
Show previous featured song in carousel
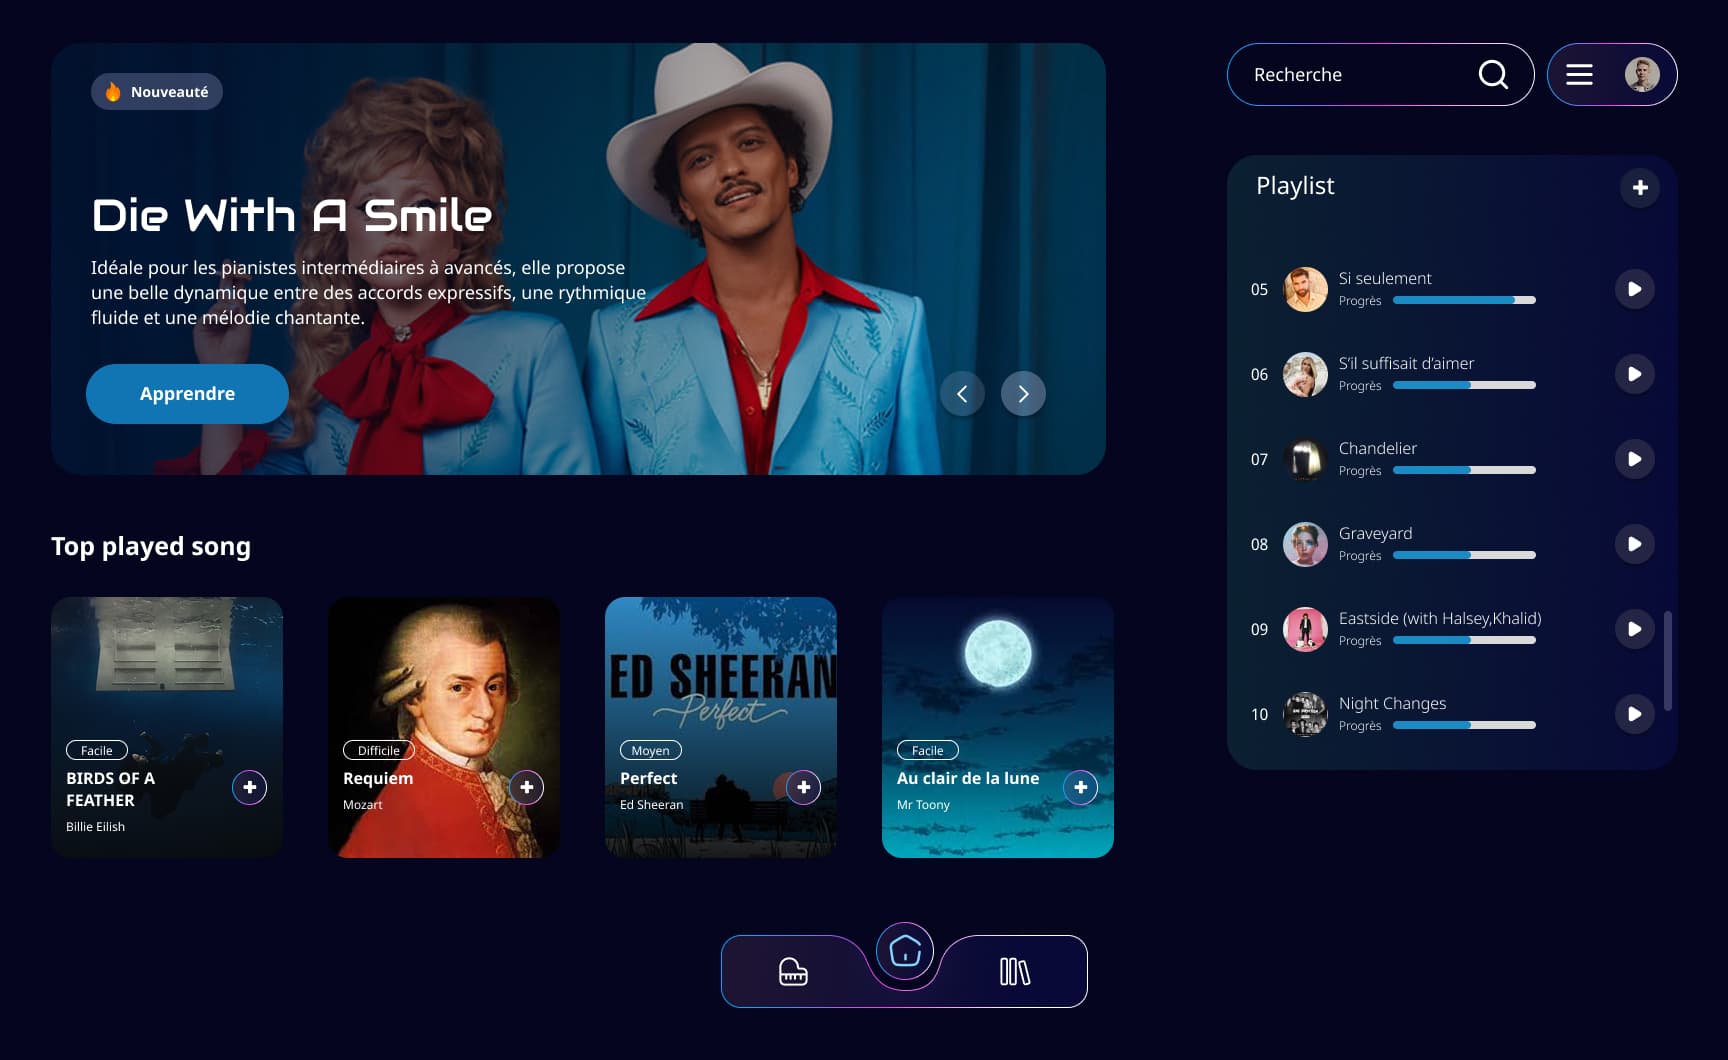pos(962,394)
